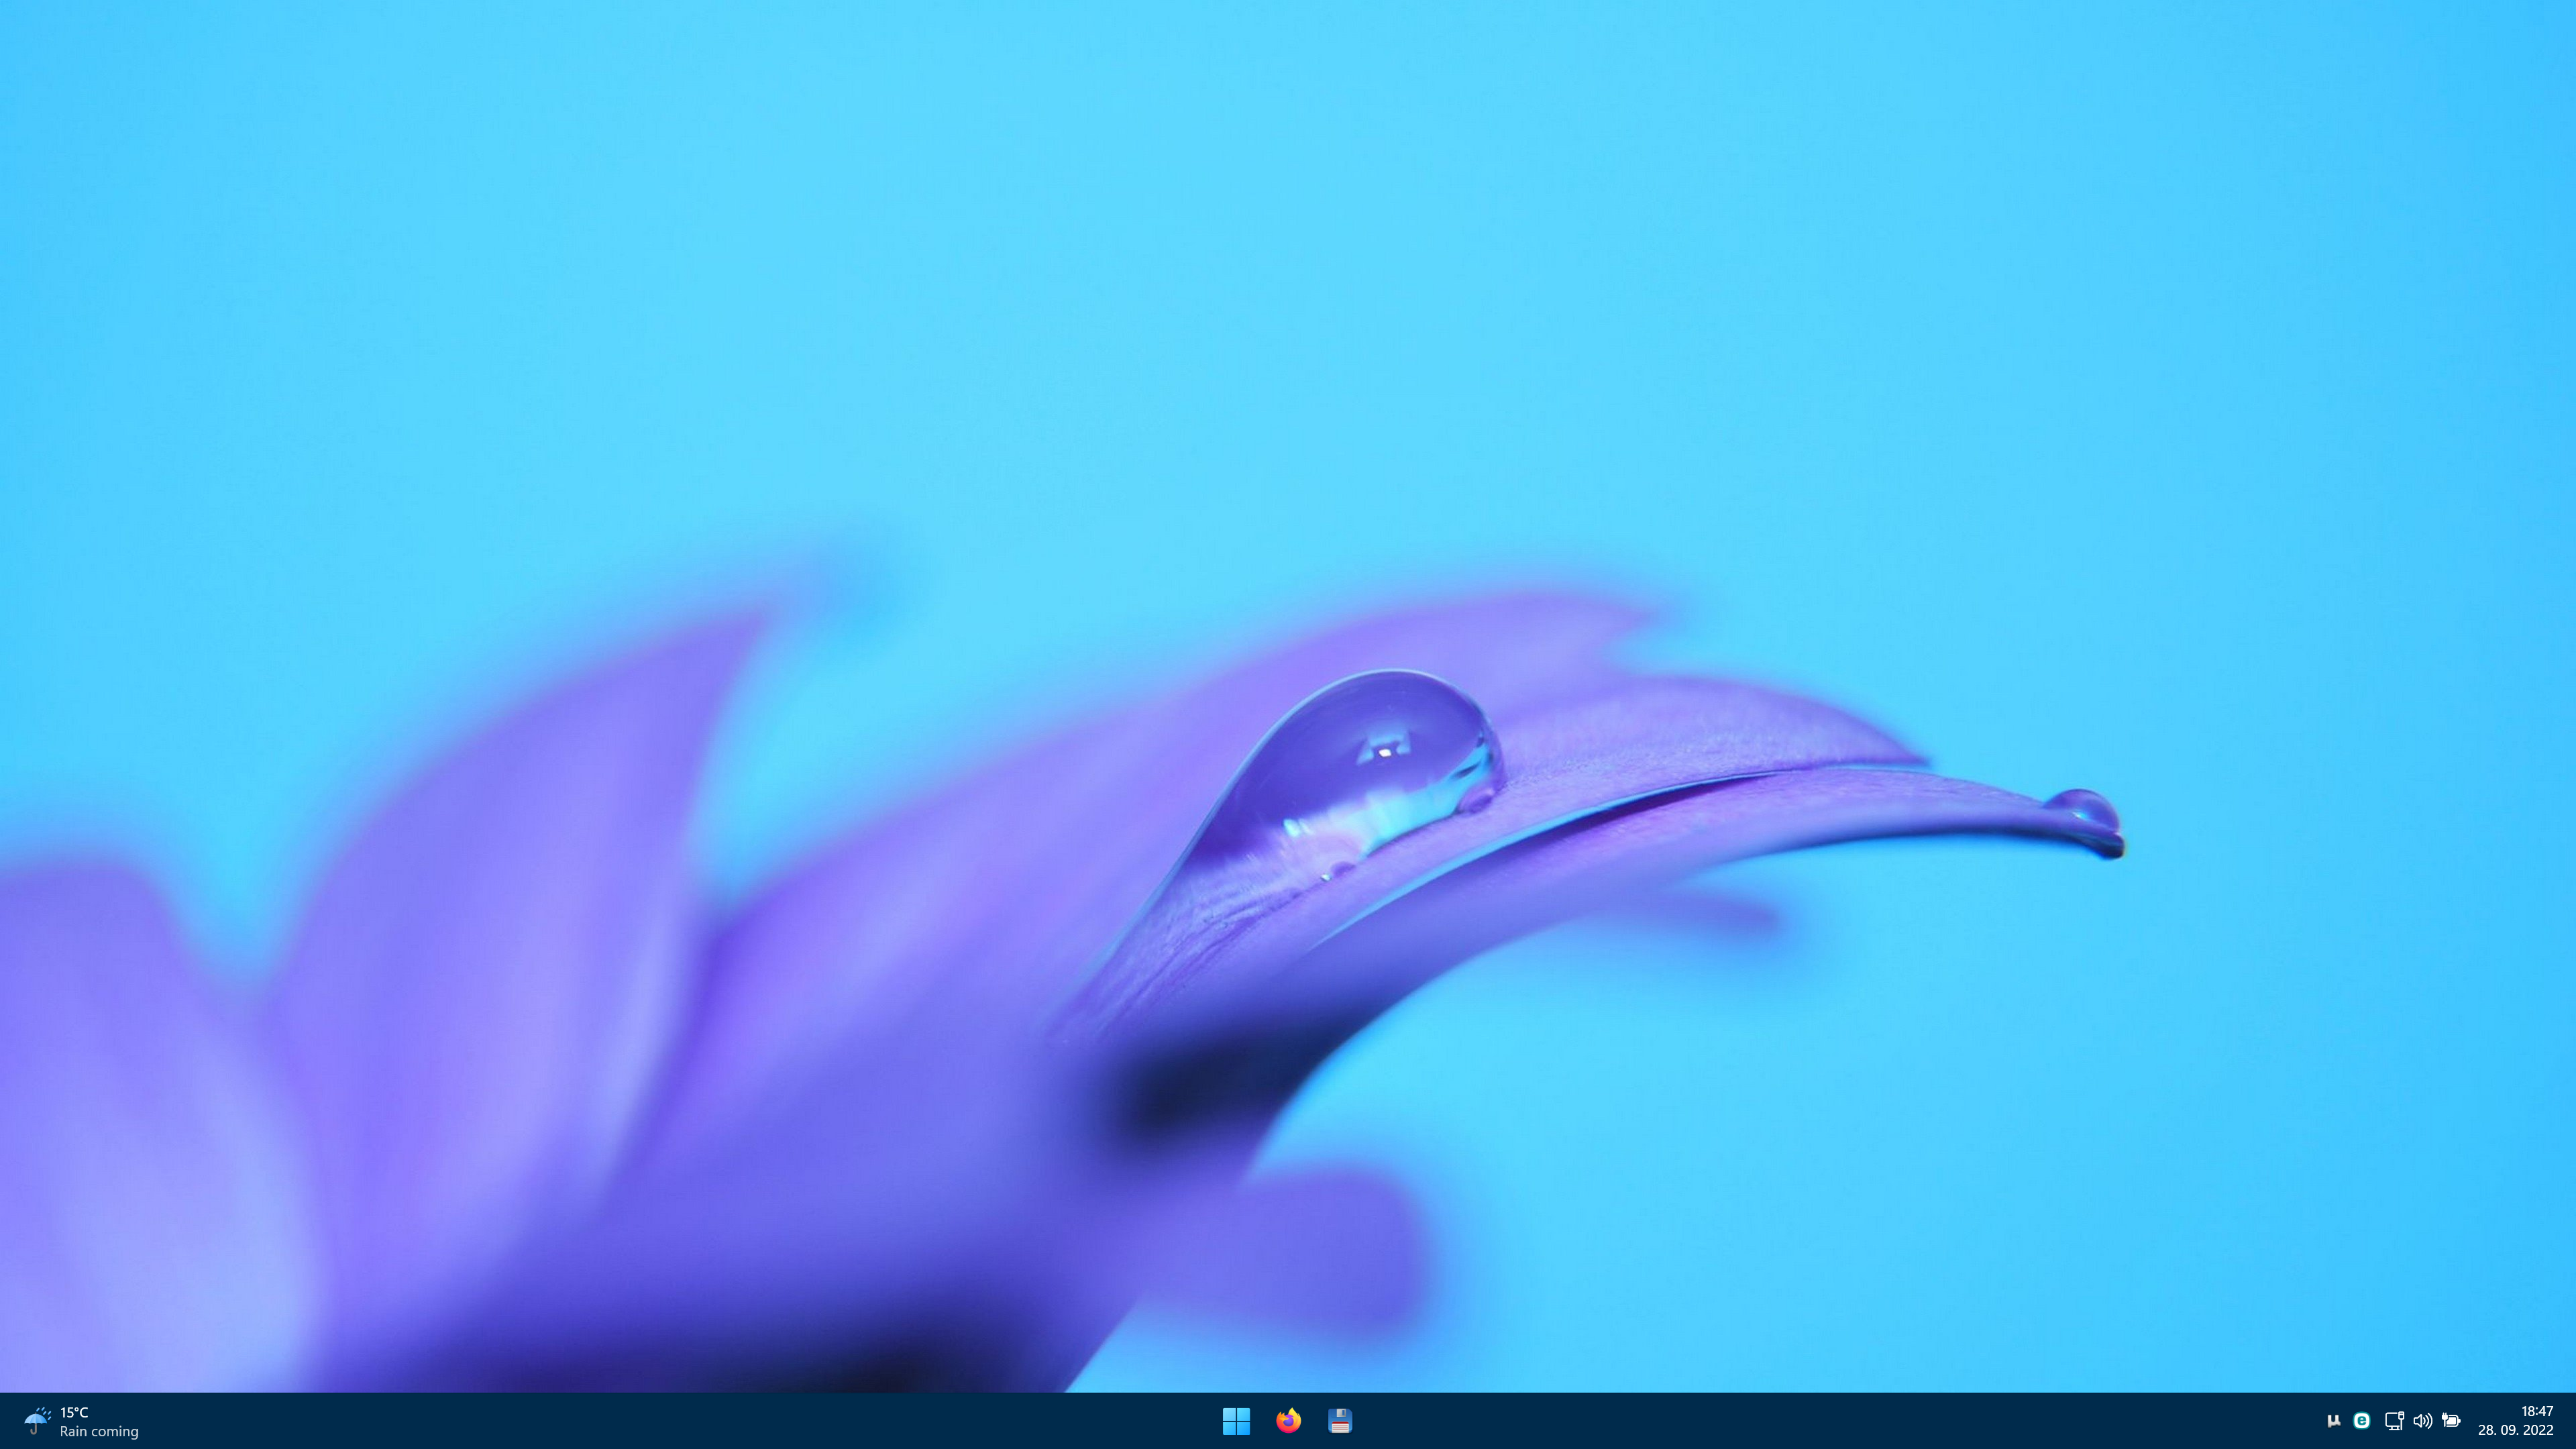Open the clock showing 18:47

tap(2537, 1411)
